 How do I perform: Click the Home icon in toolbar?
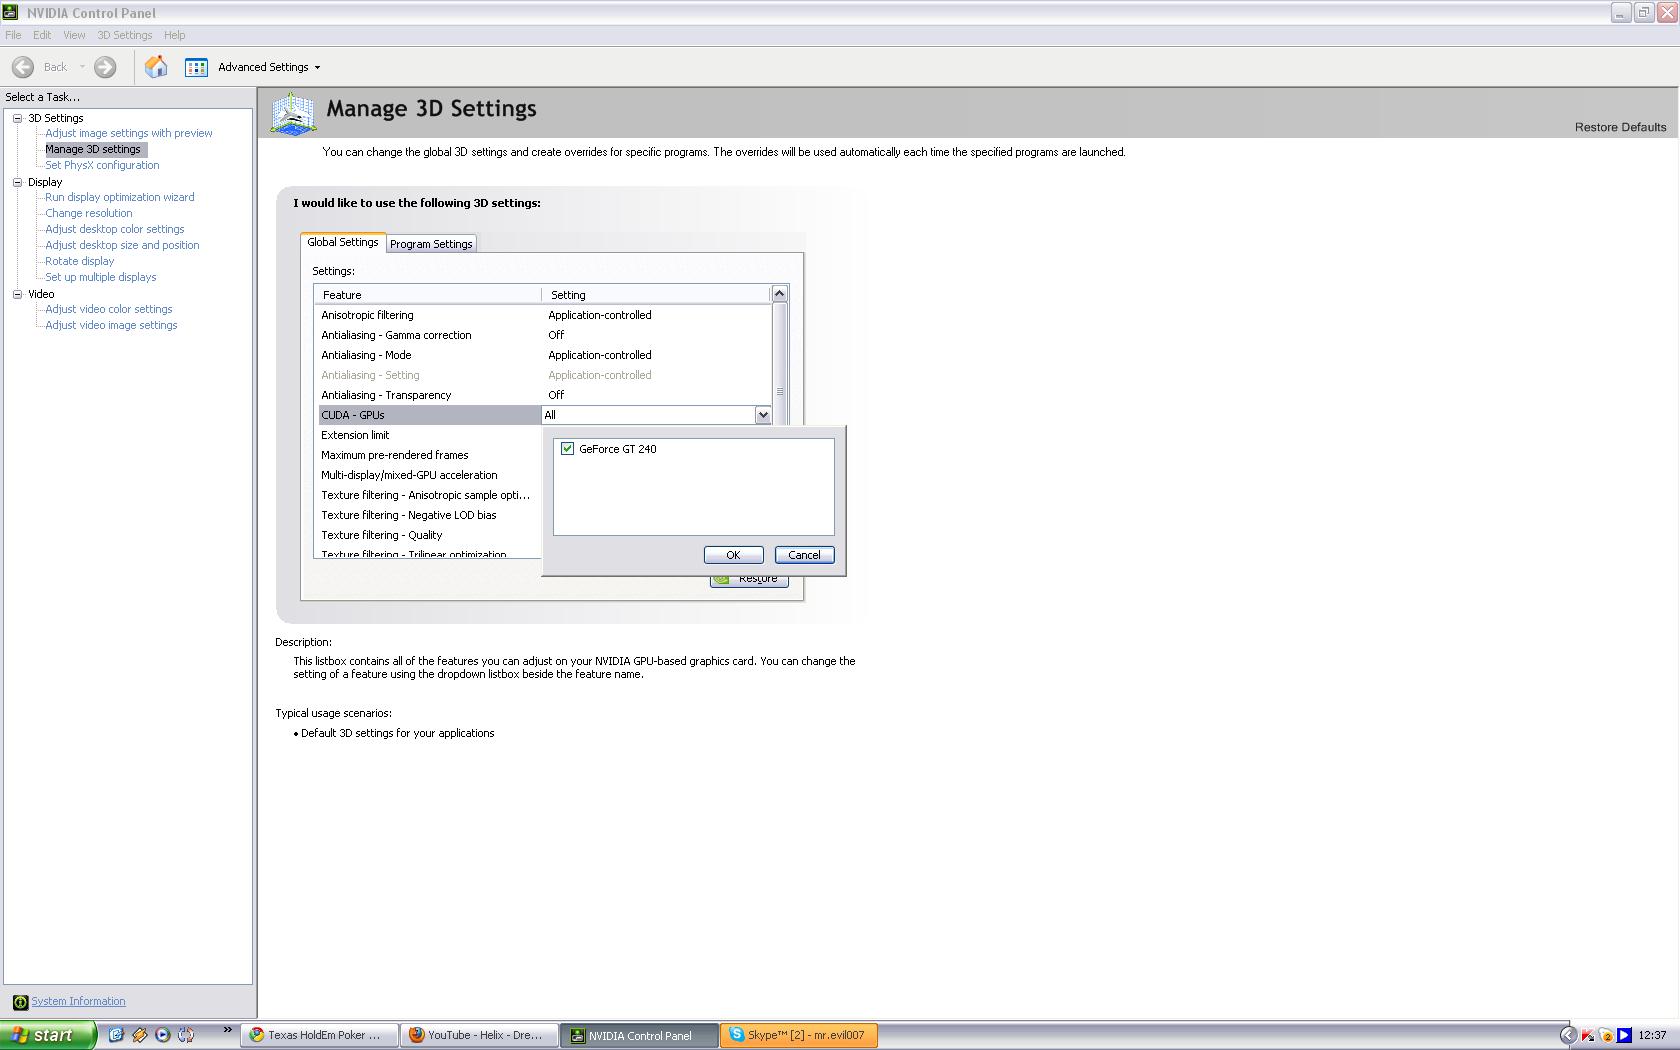(x=156, y=67)
